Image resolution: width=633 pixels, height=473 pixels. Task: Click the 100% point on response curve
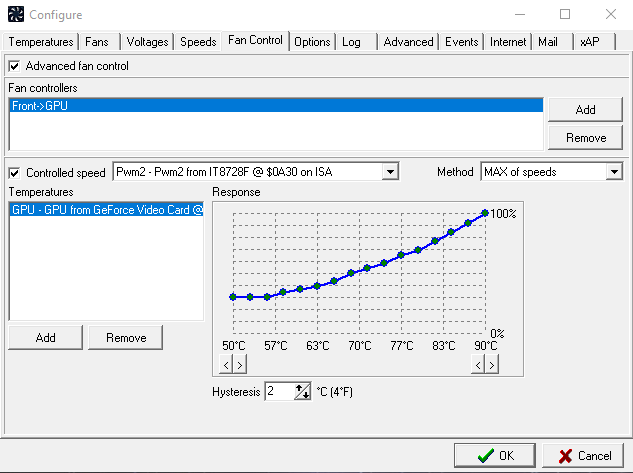(485, 213)
